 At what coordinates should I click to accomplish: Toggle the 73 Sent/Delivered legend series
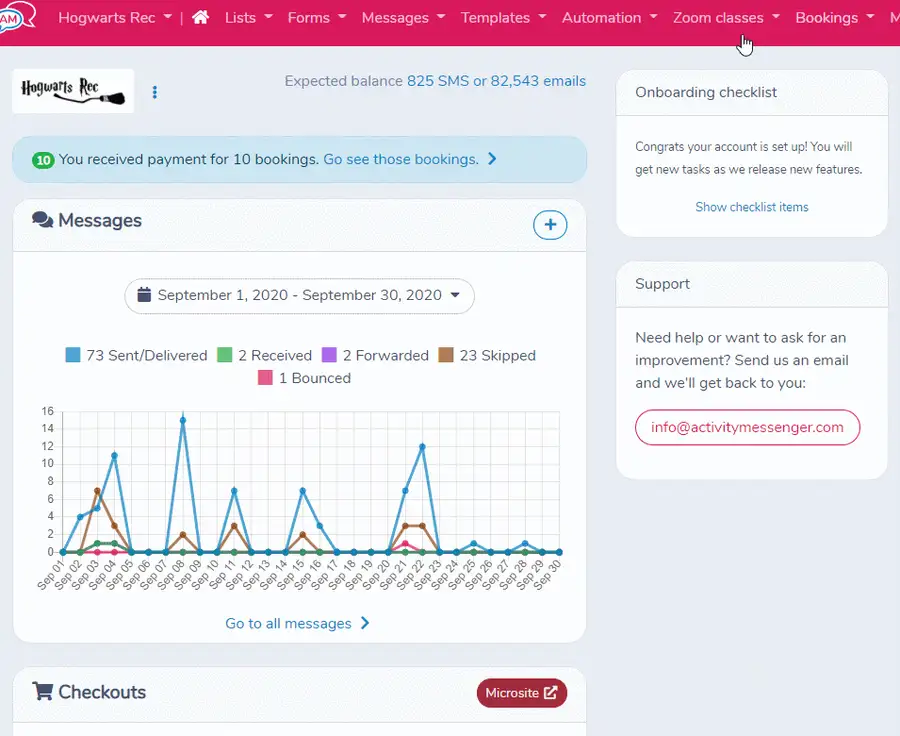[137, 355]
